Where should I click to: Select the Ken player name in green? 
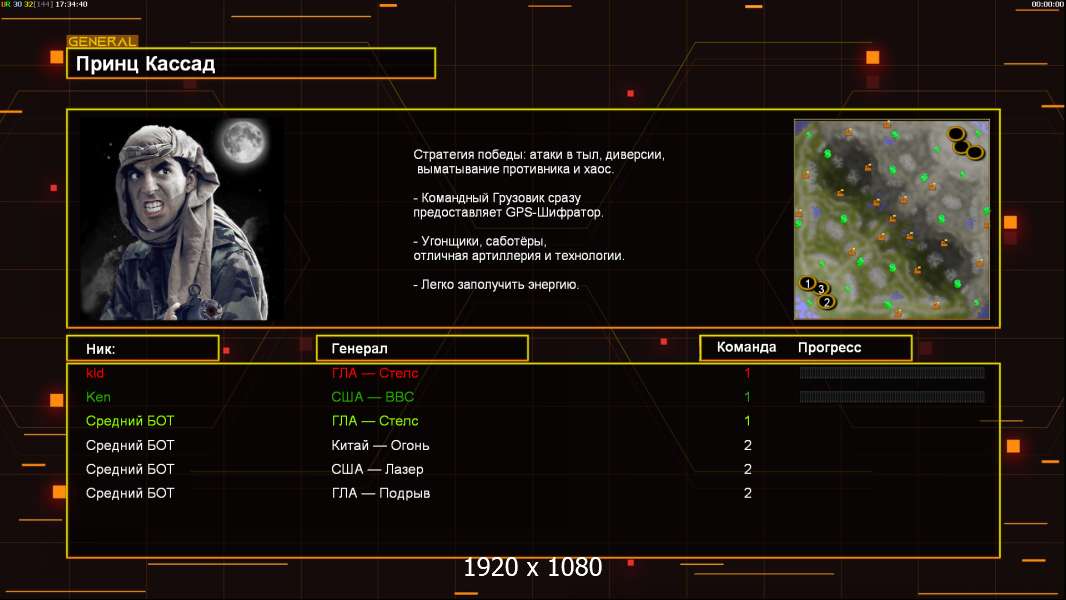98,397
